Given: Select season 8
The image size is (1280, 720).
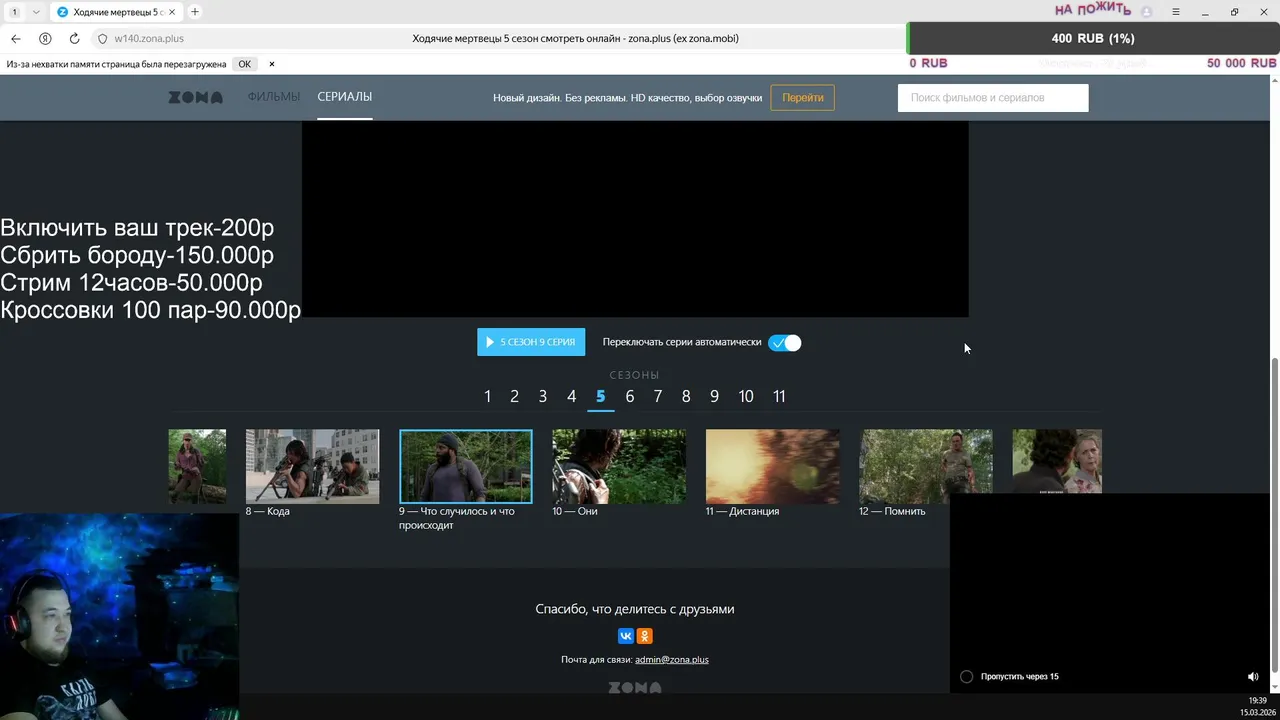Looking at the screenshot, I should (686, 396).
